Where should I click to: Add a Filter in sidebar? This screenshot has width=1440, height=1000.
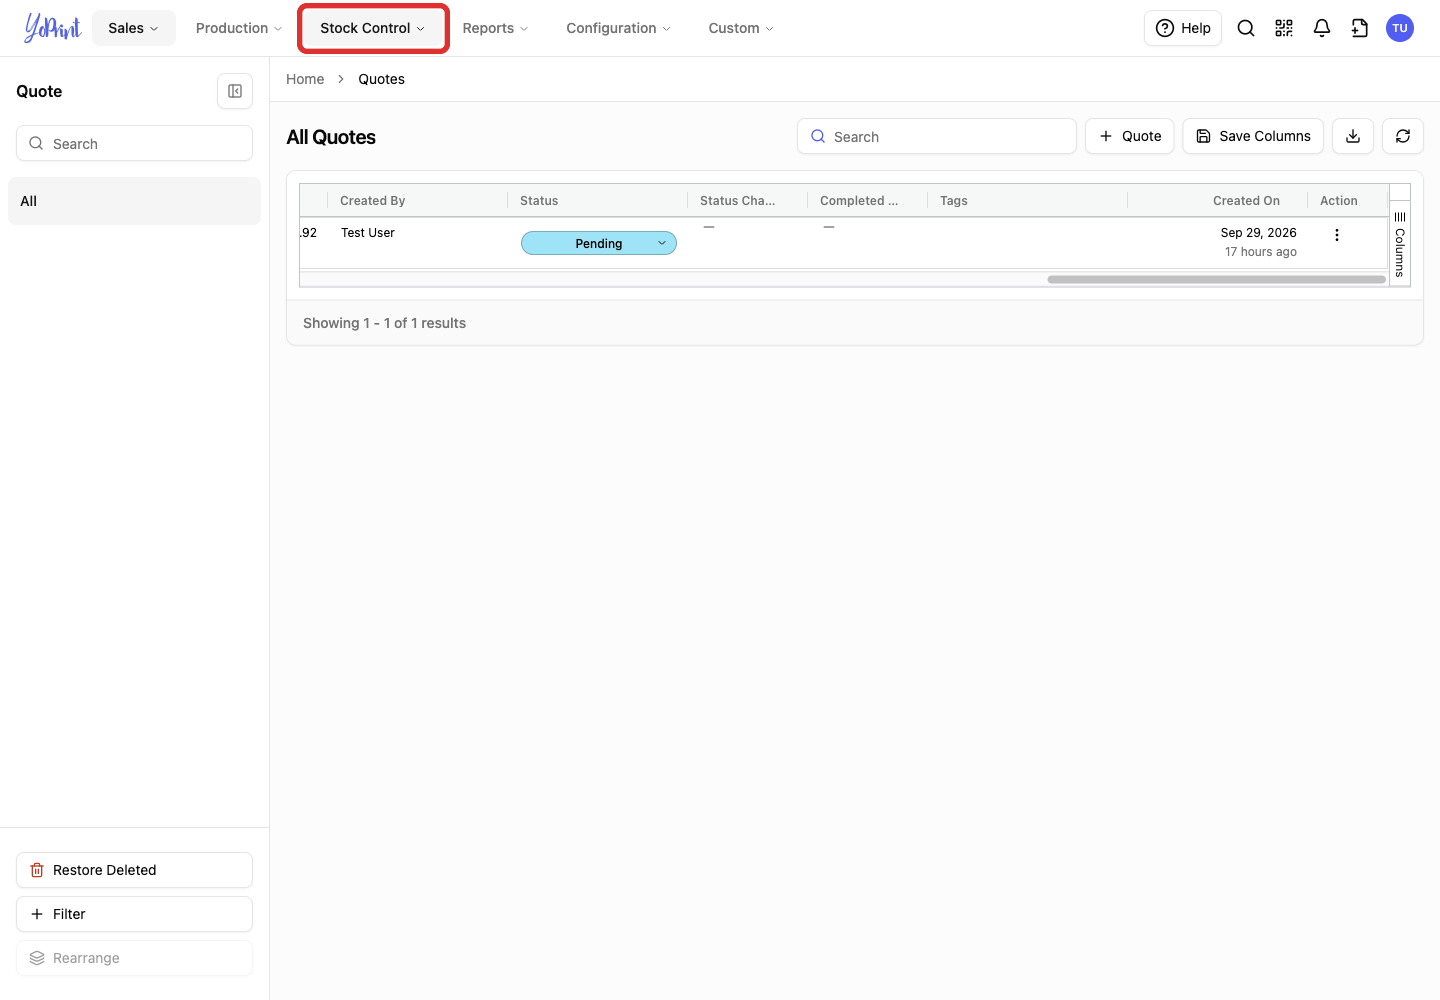point(134,914)
